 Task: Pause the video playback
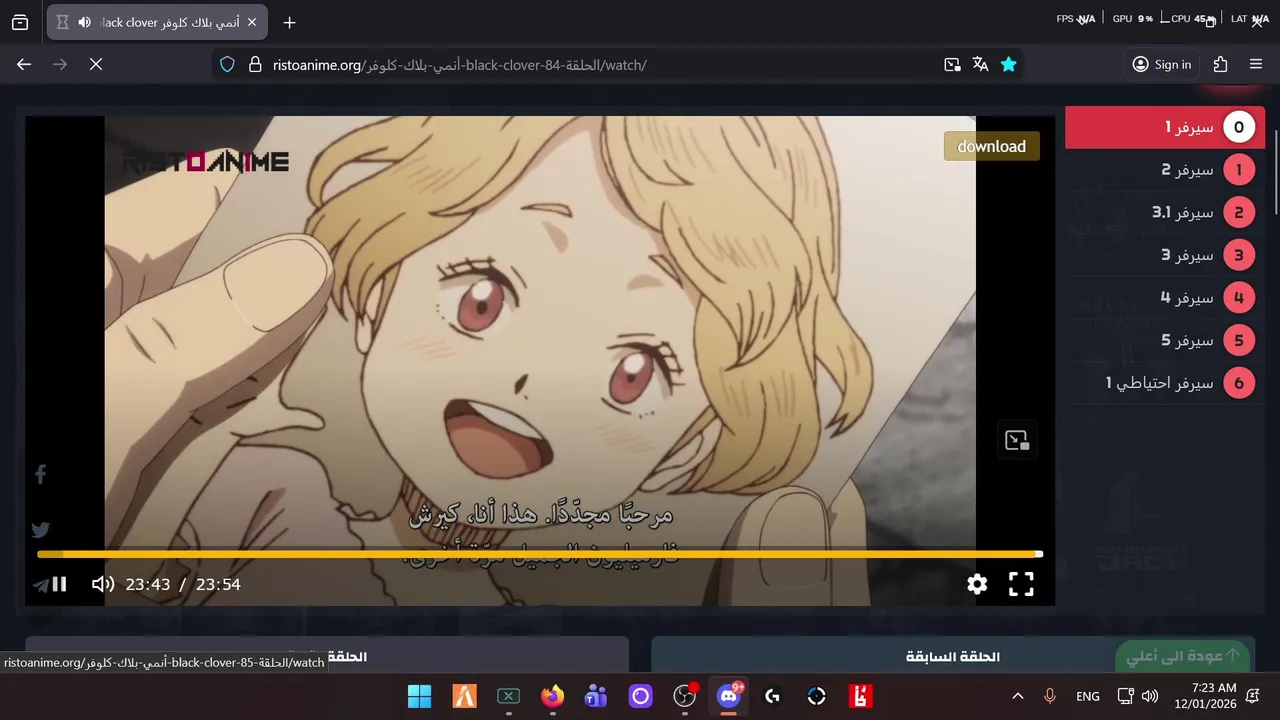pos(59,584)
